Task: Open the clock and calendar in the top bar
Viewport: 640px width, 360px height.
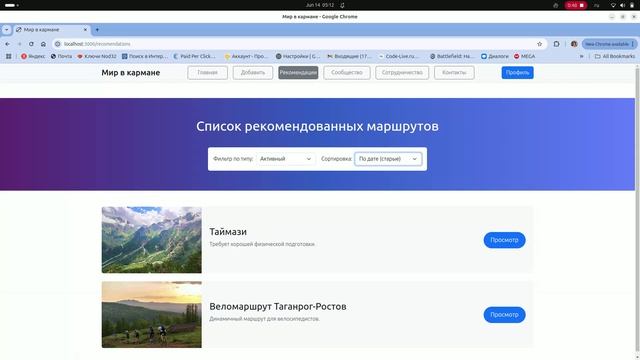Action: click(x=320, y=5)
